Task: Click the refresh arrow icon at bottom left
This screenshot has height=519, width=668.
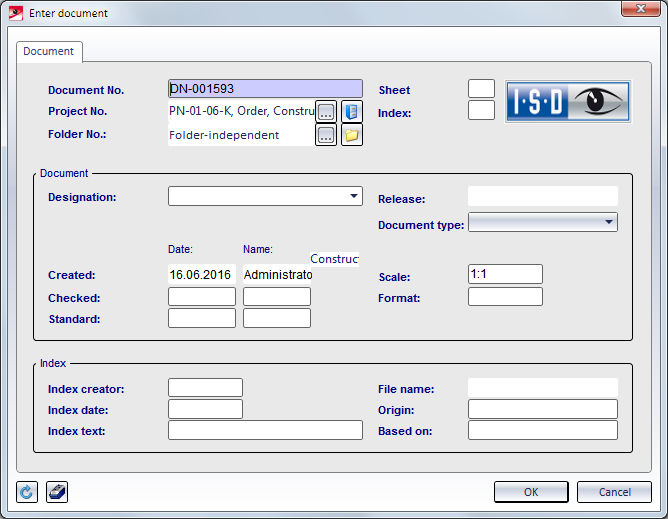Action: pyautogui.click(x=27, y=492)
